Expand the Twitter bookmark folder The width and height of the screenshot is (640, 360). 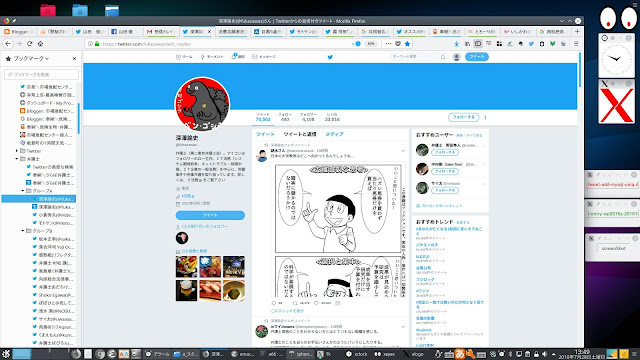coord(17,151)
